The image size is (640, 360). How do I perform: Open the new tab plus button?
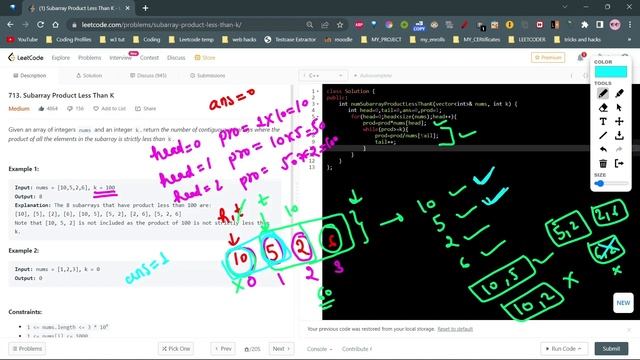[x=145, y=8]
